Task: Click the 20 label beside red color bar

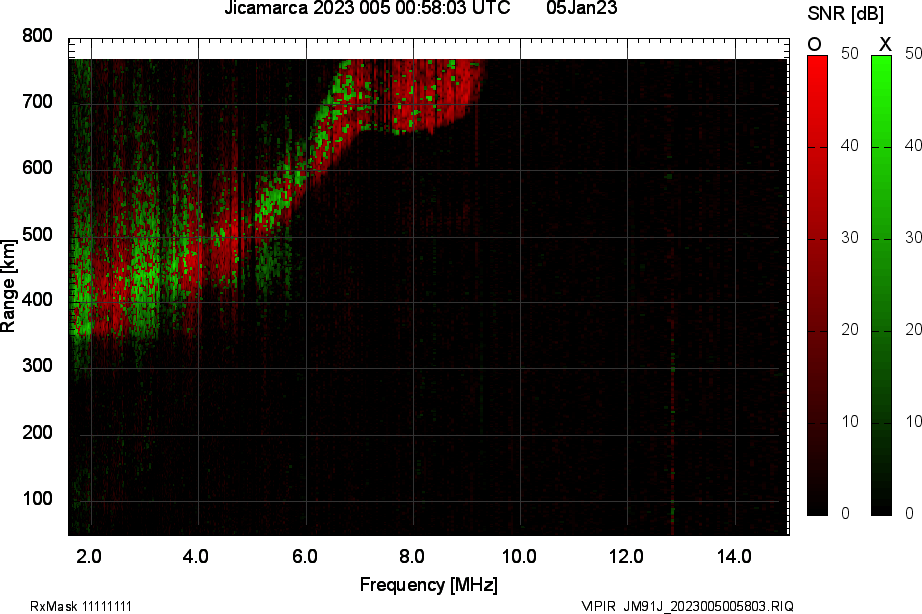Action: (850, 329)
